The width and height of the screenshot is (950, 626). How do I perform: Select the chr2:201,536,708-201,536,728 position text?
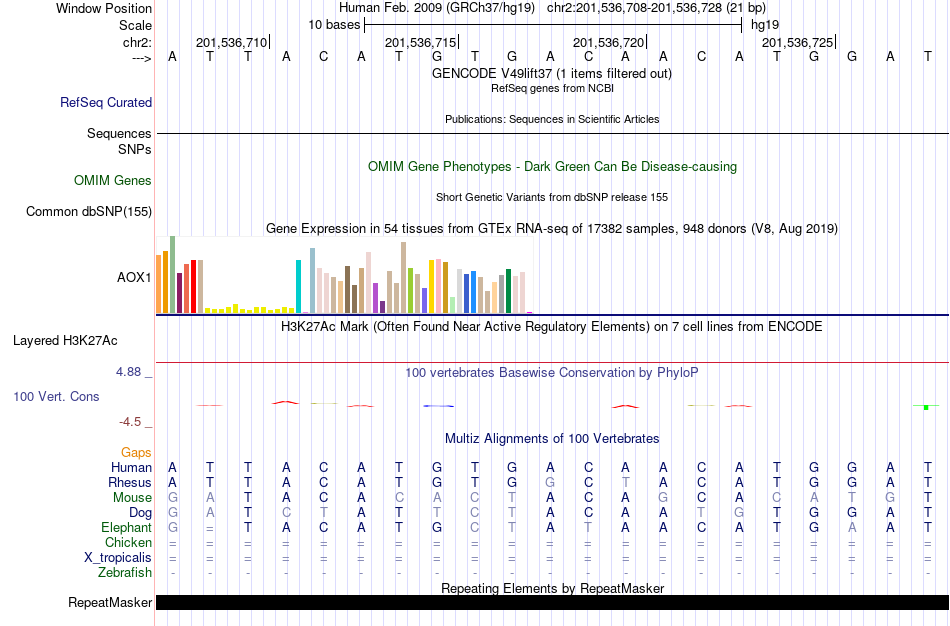tap(656, 8)
